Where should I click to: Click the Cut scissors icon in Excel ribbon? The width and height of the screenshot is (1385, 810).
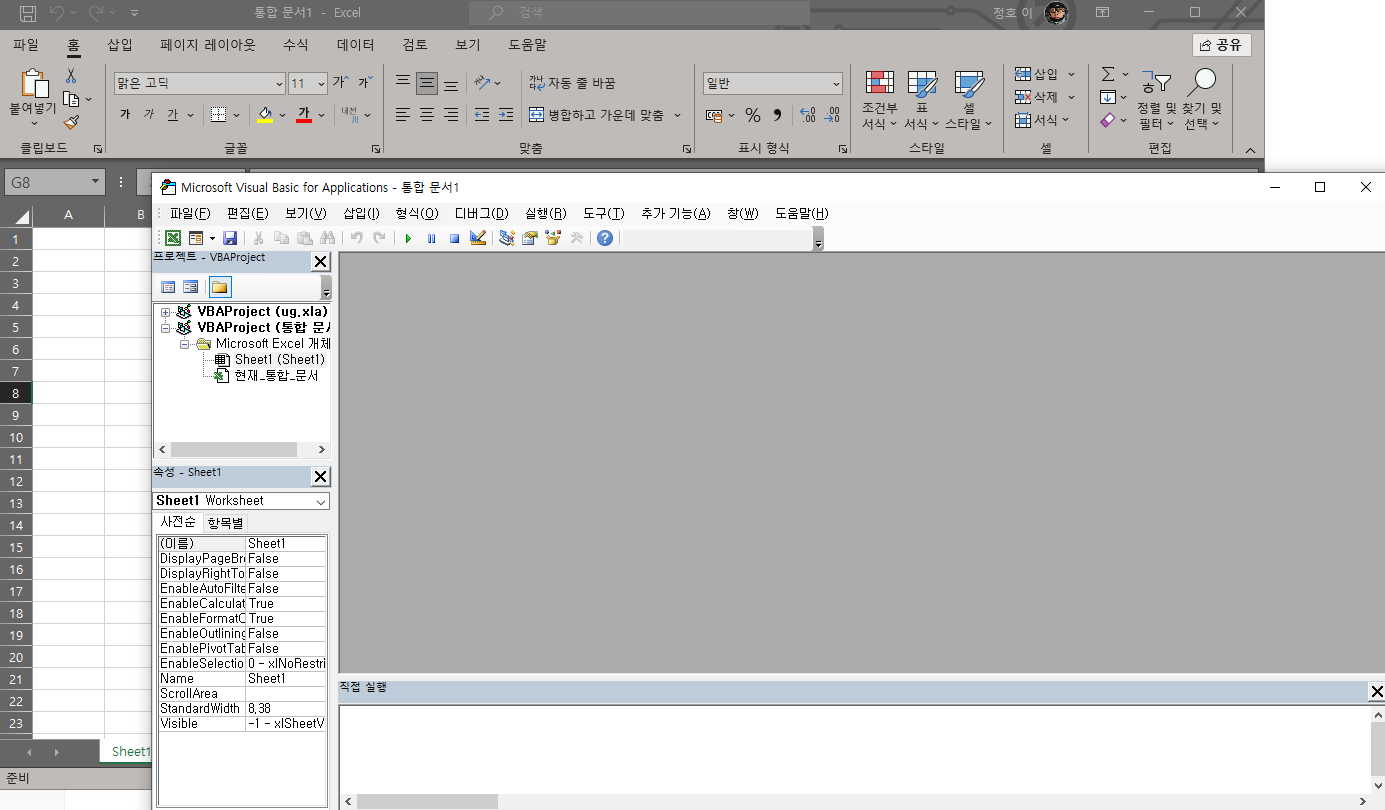tap(71, 76)
